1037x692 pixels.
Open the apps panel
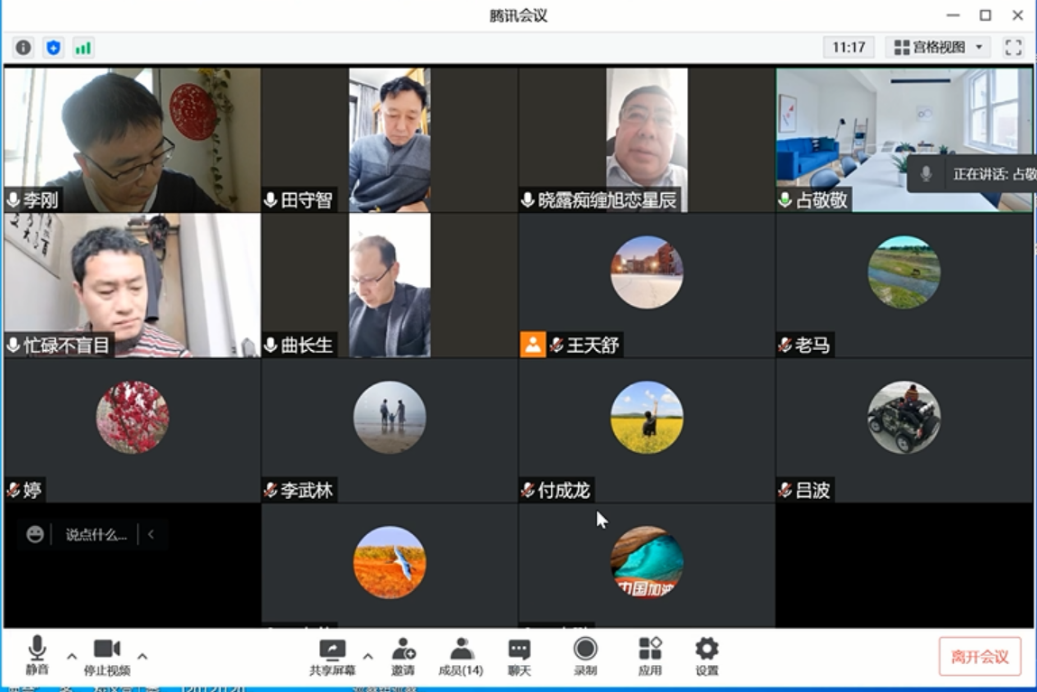coord(650,656)
